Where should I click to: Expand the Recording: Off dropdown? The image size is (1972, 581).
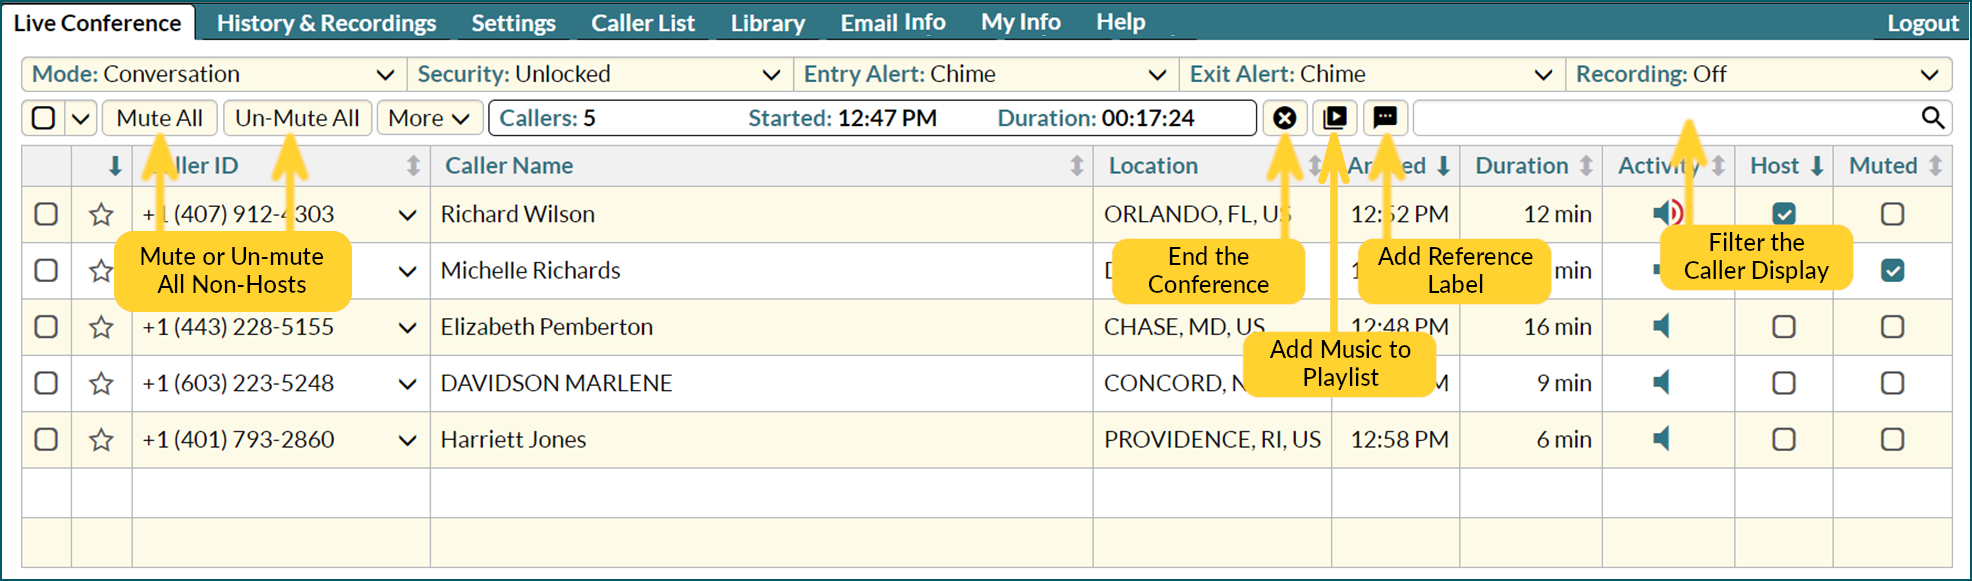(1758, 74)
